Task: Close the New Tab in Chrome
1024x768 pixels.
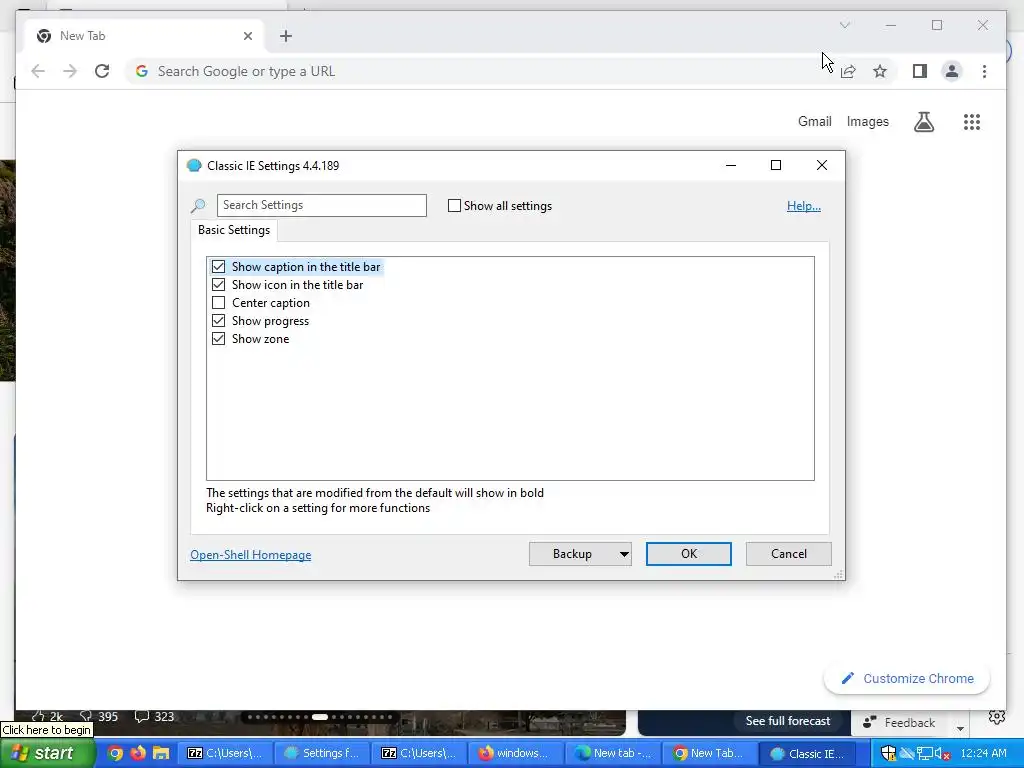Action: [x=248, y=36]
